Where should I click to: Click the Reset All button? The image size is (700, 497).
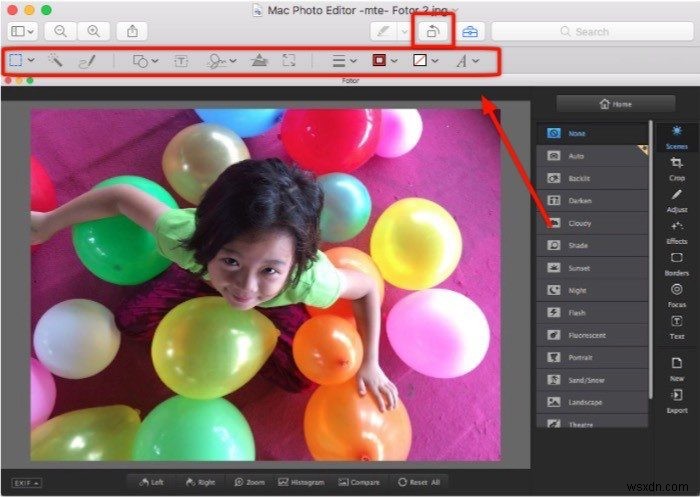pyautogui.click(x=420, y=482)
